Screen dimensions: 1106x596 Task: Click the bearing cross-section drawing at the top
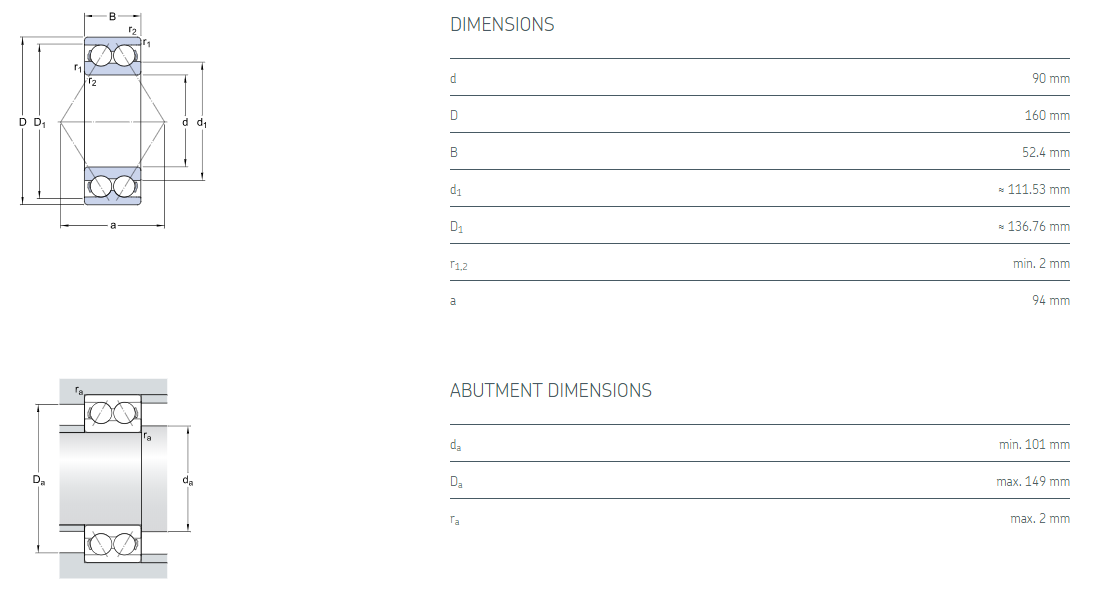click(112, 122)
